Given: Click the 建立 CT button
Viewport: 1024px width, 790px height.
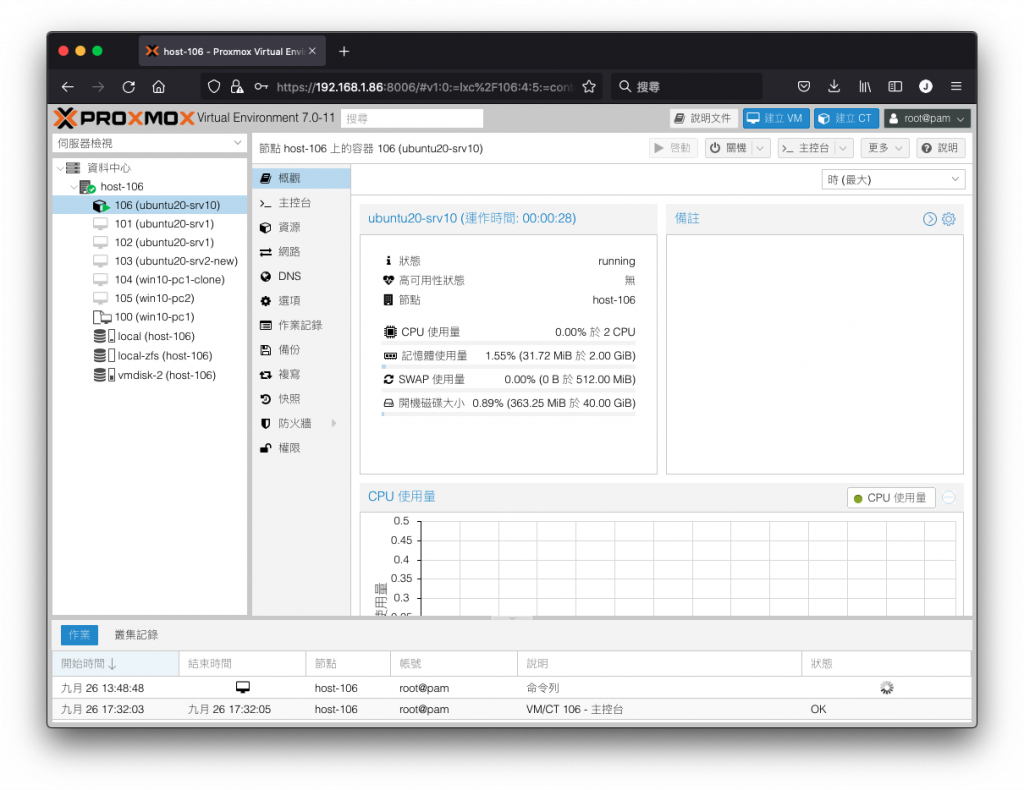Looking at the screenshot, I should click(x=846, y=118).
